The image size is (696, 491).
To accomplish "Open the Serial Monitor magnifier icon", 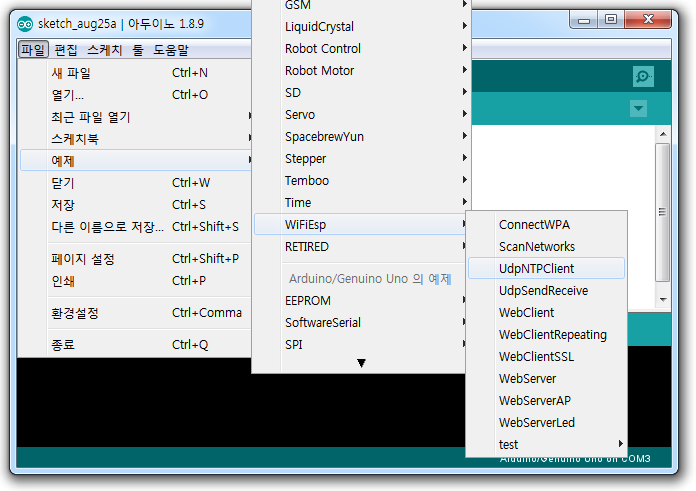I will point(643,76).
